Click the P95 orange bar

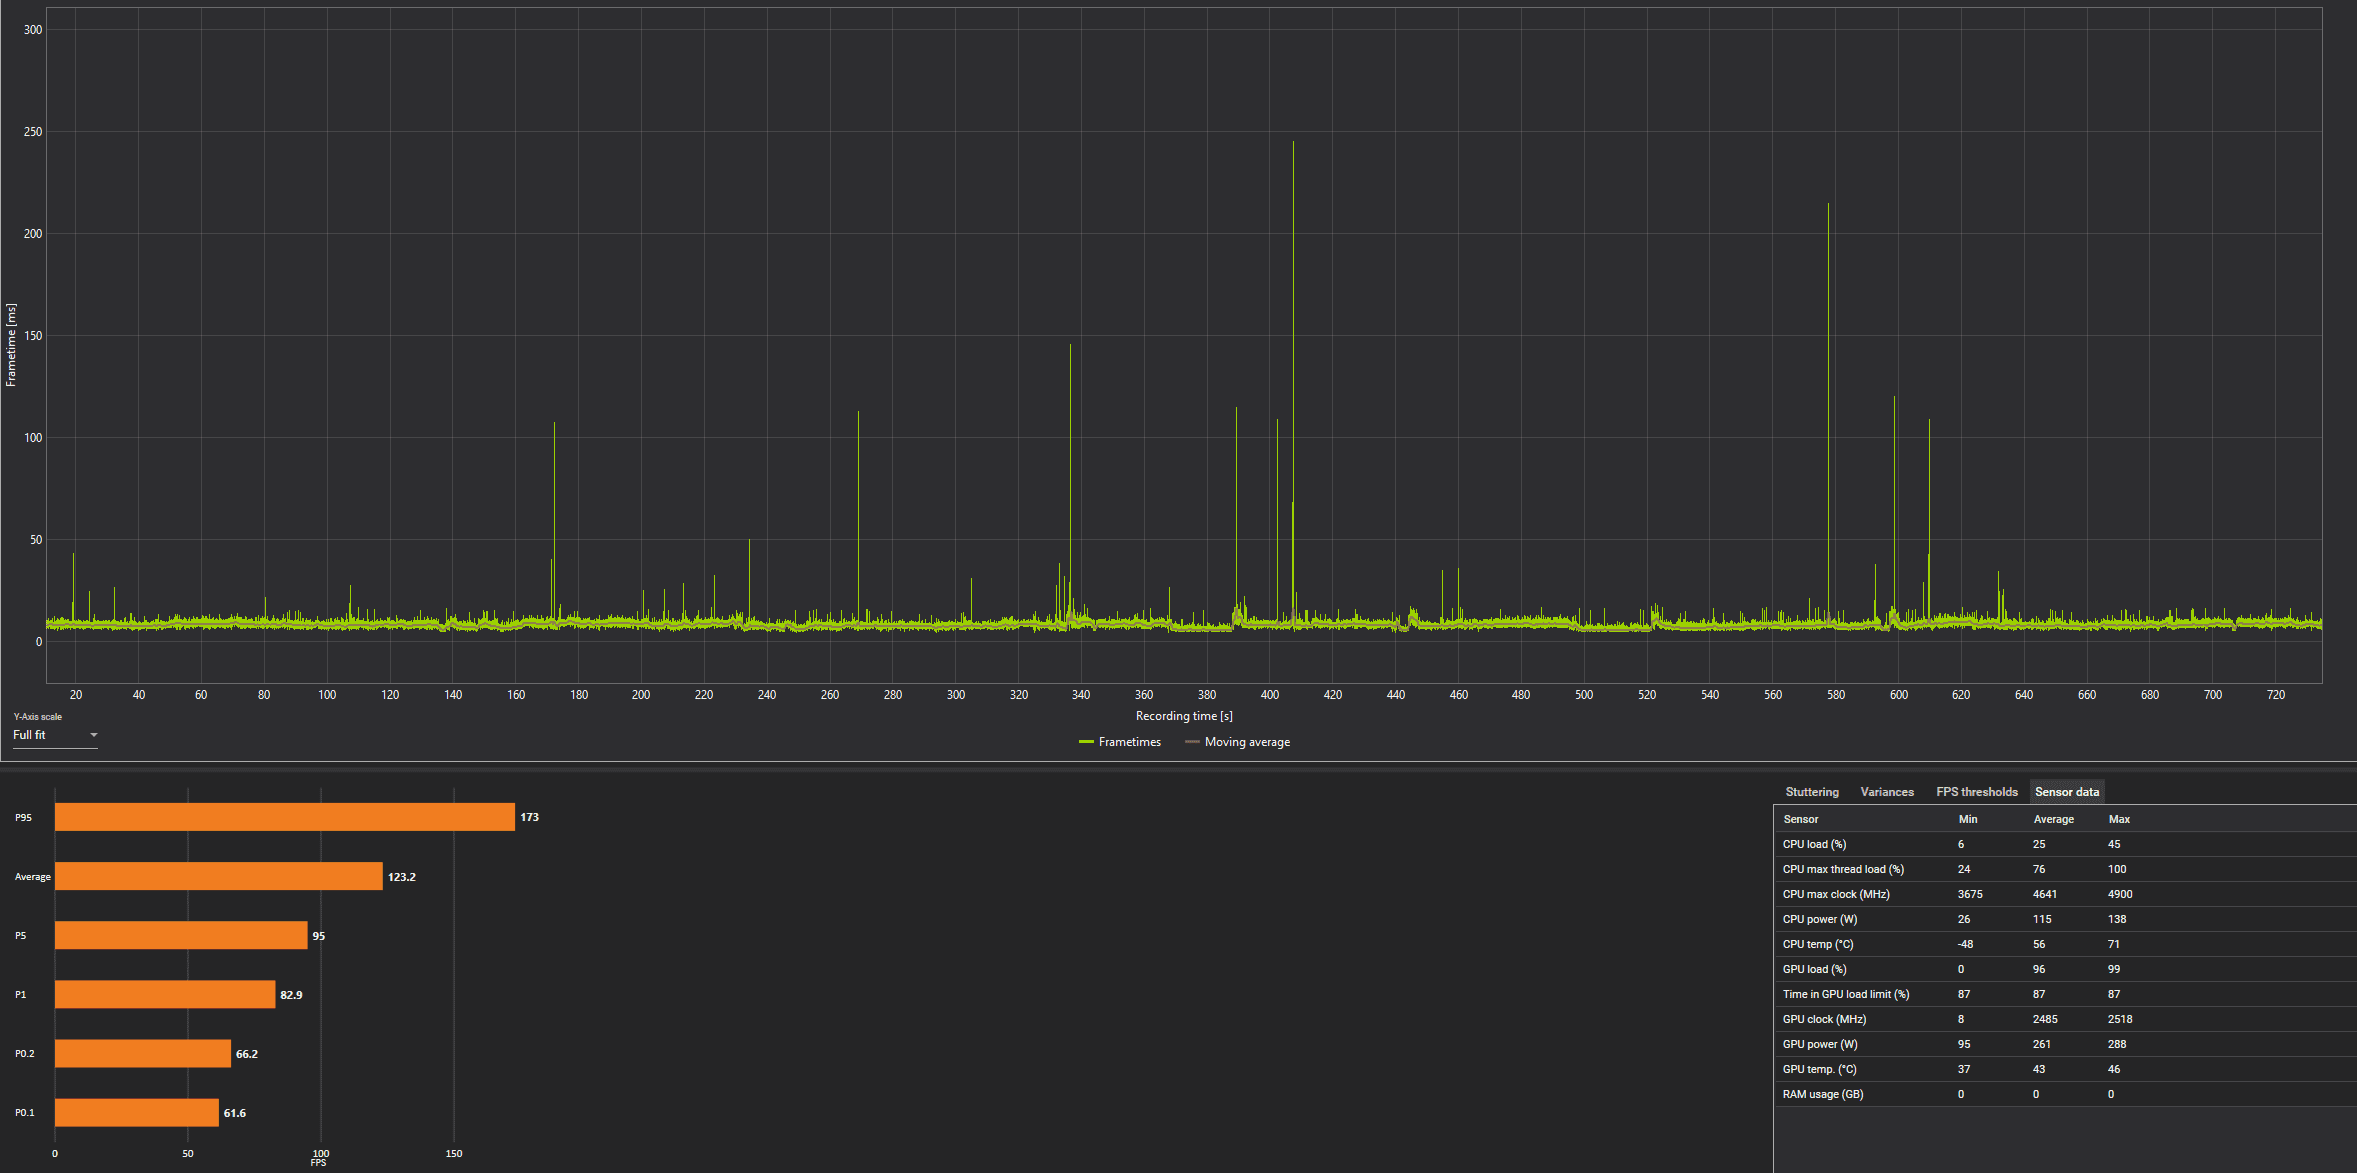click(284, 817)
